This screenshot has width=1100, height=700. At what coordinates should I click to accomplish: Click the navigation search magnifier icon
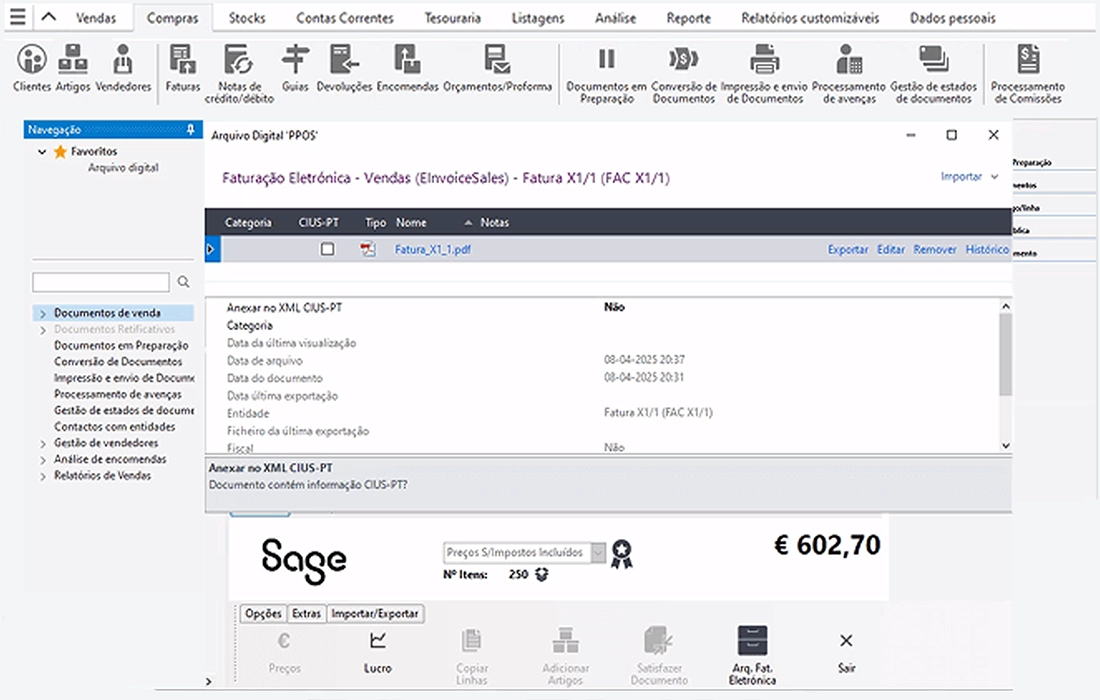click(x=184, y=282)
